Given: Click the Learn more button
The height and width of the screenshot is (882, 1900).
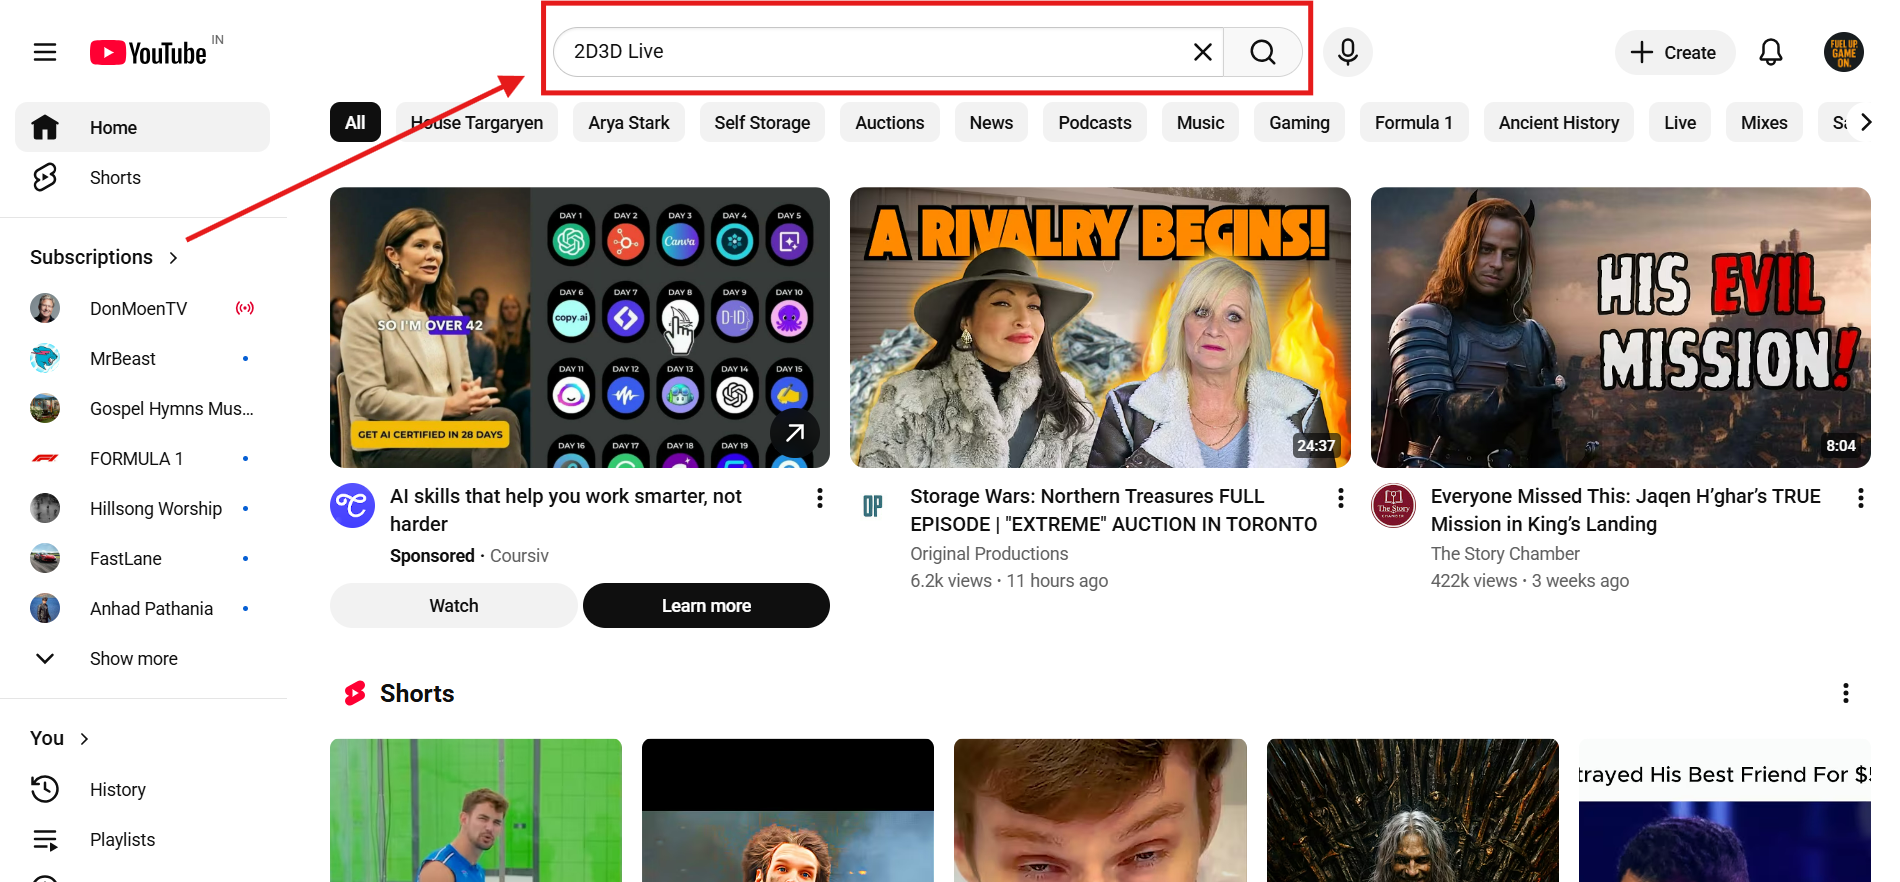Looking at the screenshot, I should pyautogui.click(x=706, y=605).
